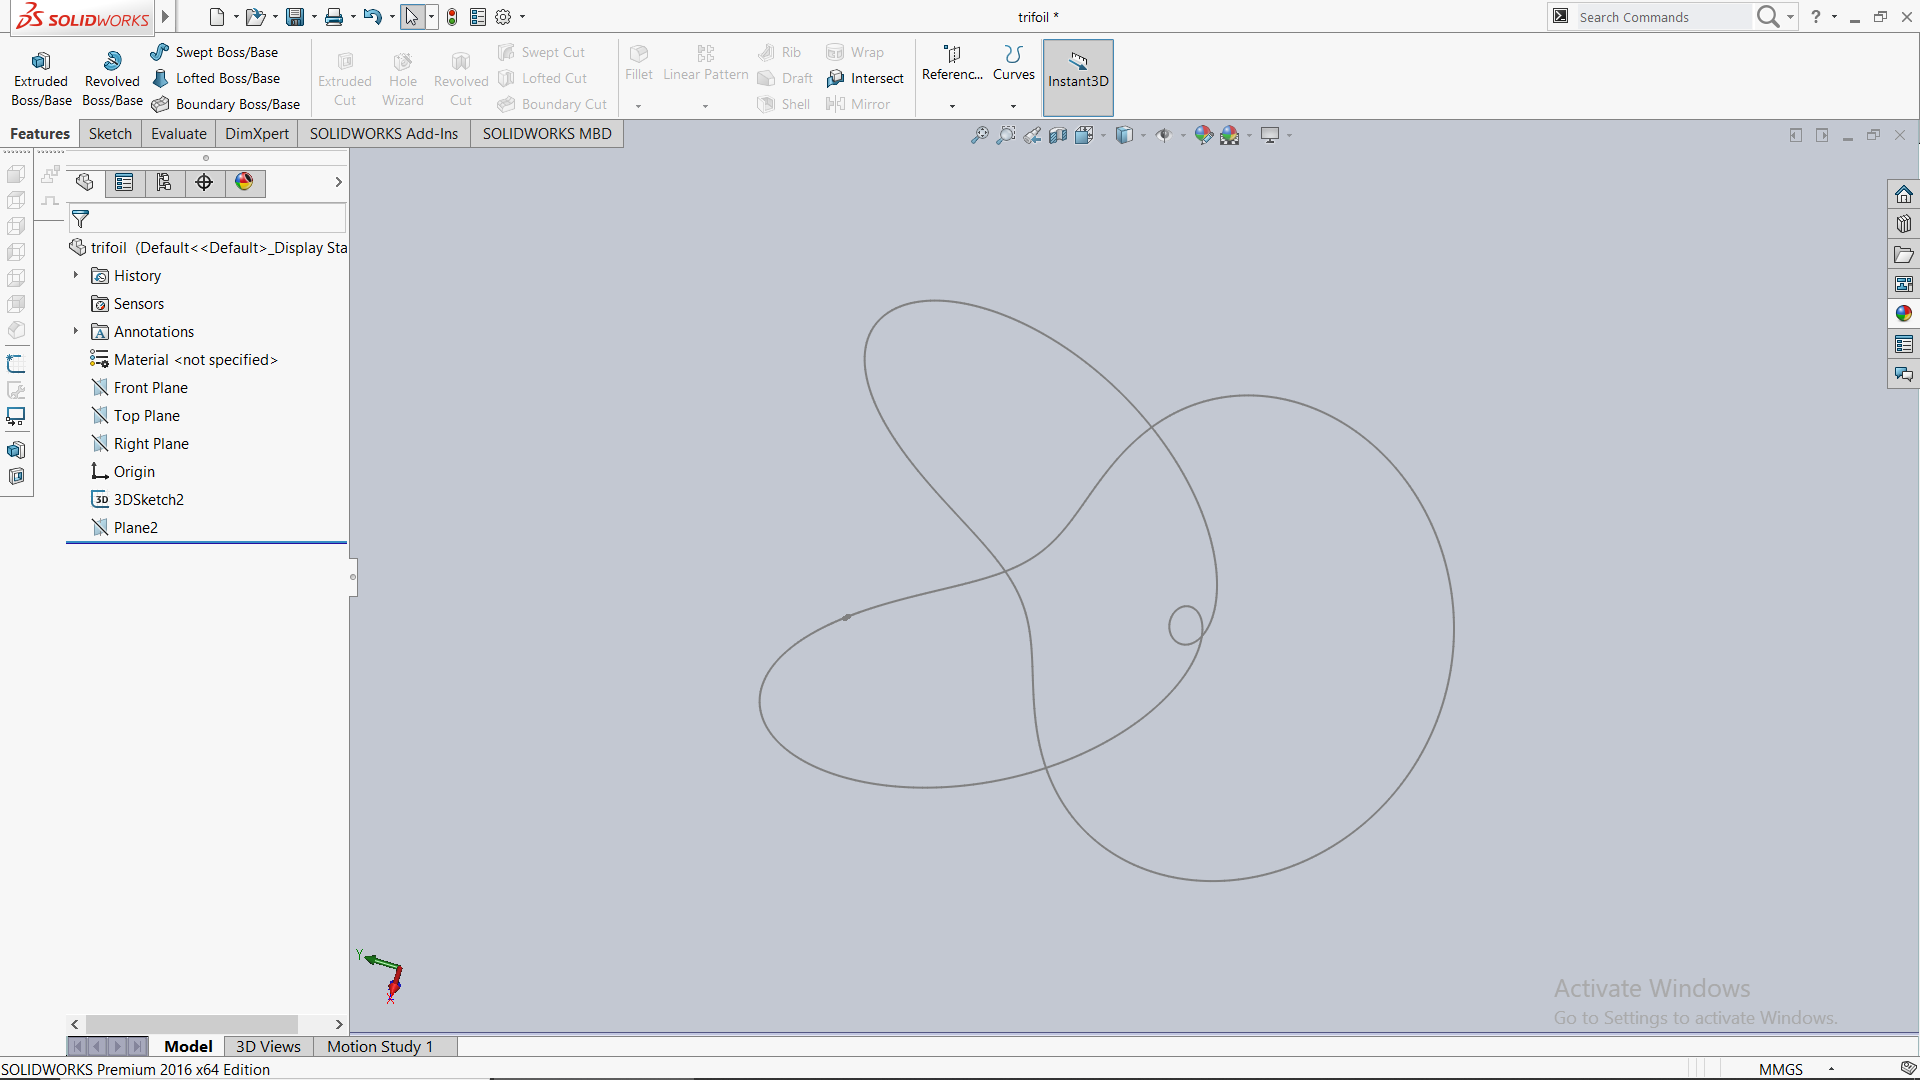Open the Motion Study 1 tab
Image resolution: width=1920 pixels, height=1080 pixels.
[x=380, y=1046]
